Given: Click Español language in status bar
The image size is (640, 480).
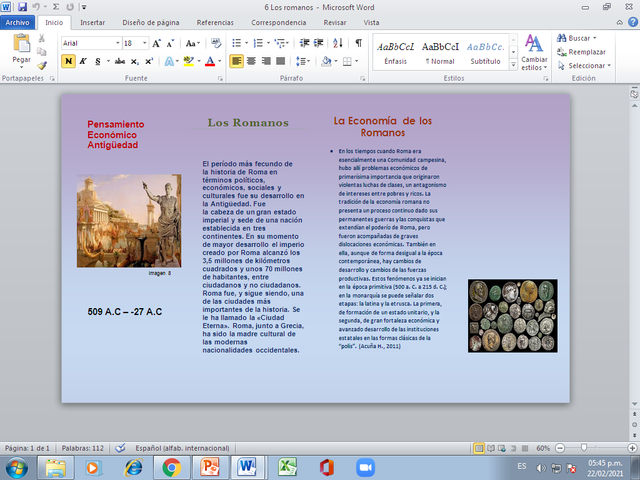Looking at the screenshot, I should click(182, 448).
